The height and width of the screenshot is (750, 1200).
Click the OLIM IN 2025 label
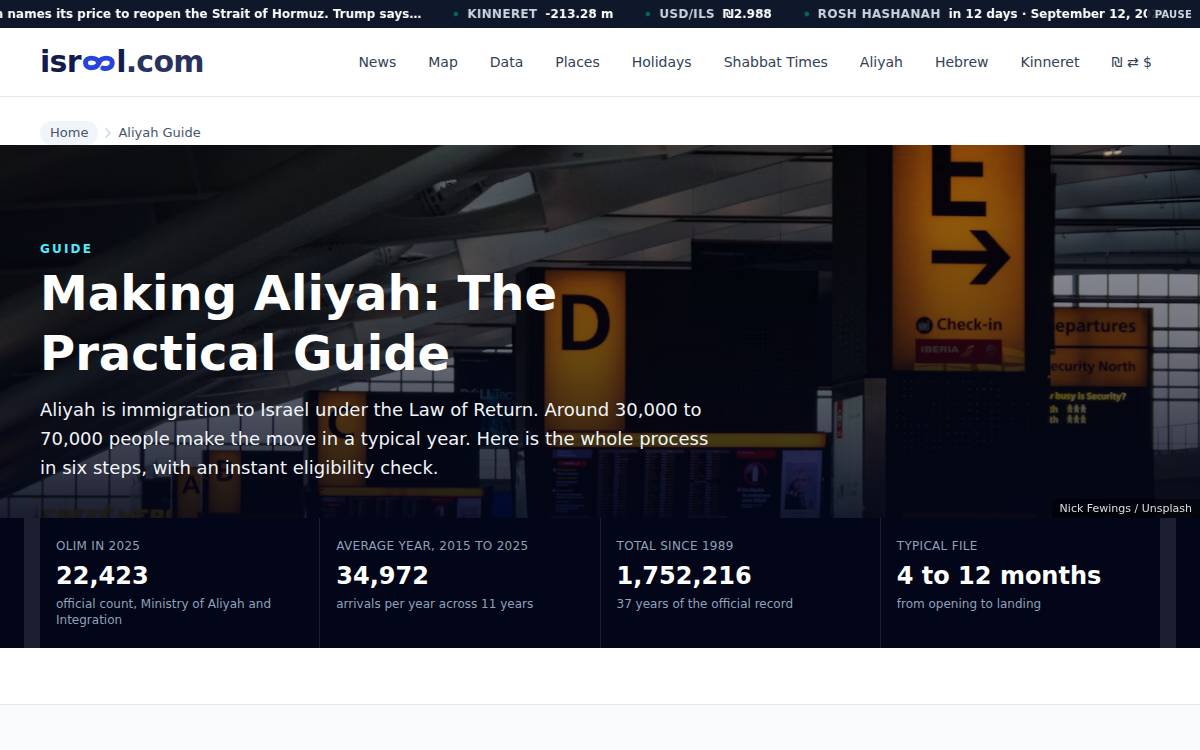click(x=98, y=546)
